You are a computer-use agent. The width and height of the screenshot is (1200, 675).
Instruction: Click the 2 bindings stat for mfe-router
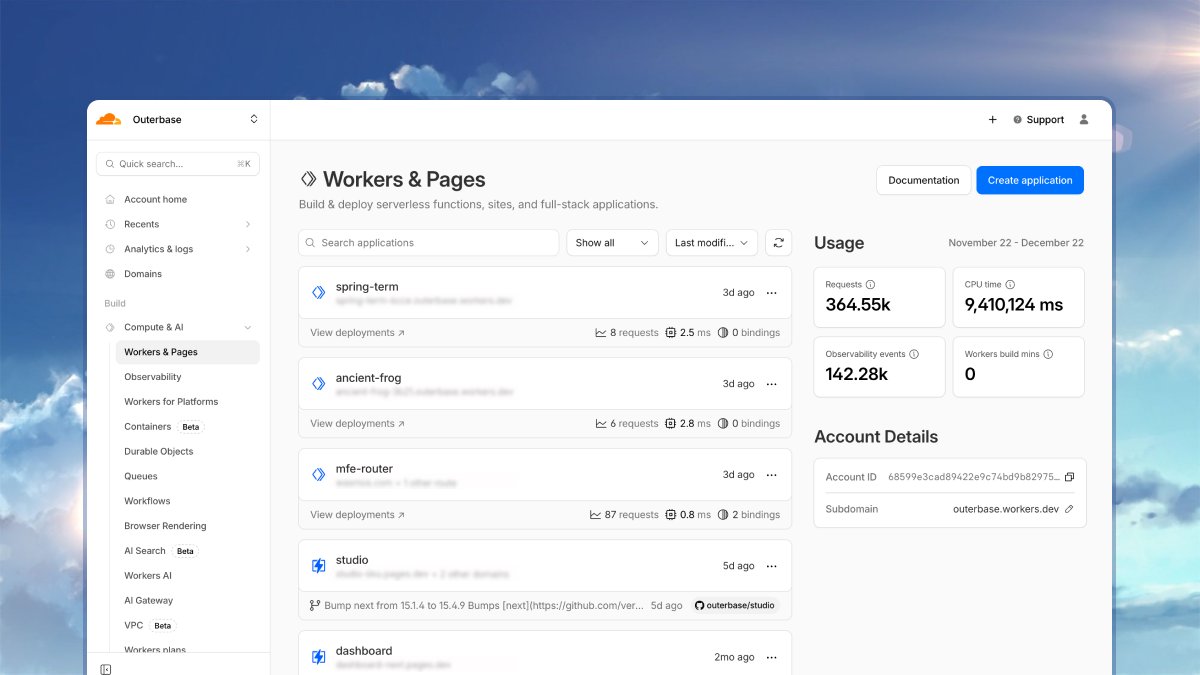(x=748, y=515)
